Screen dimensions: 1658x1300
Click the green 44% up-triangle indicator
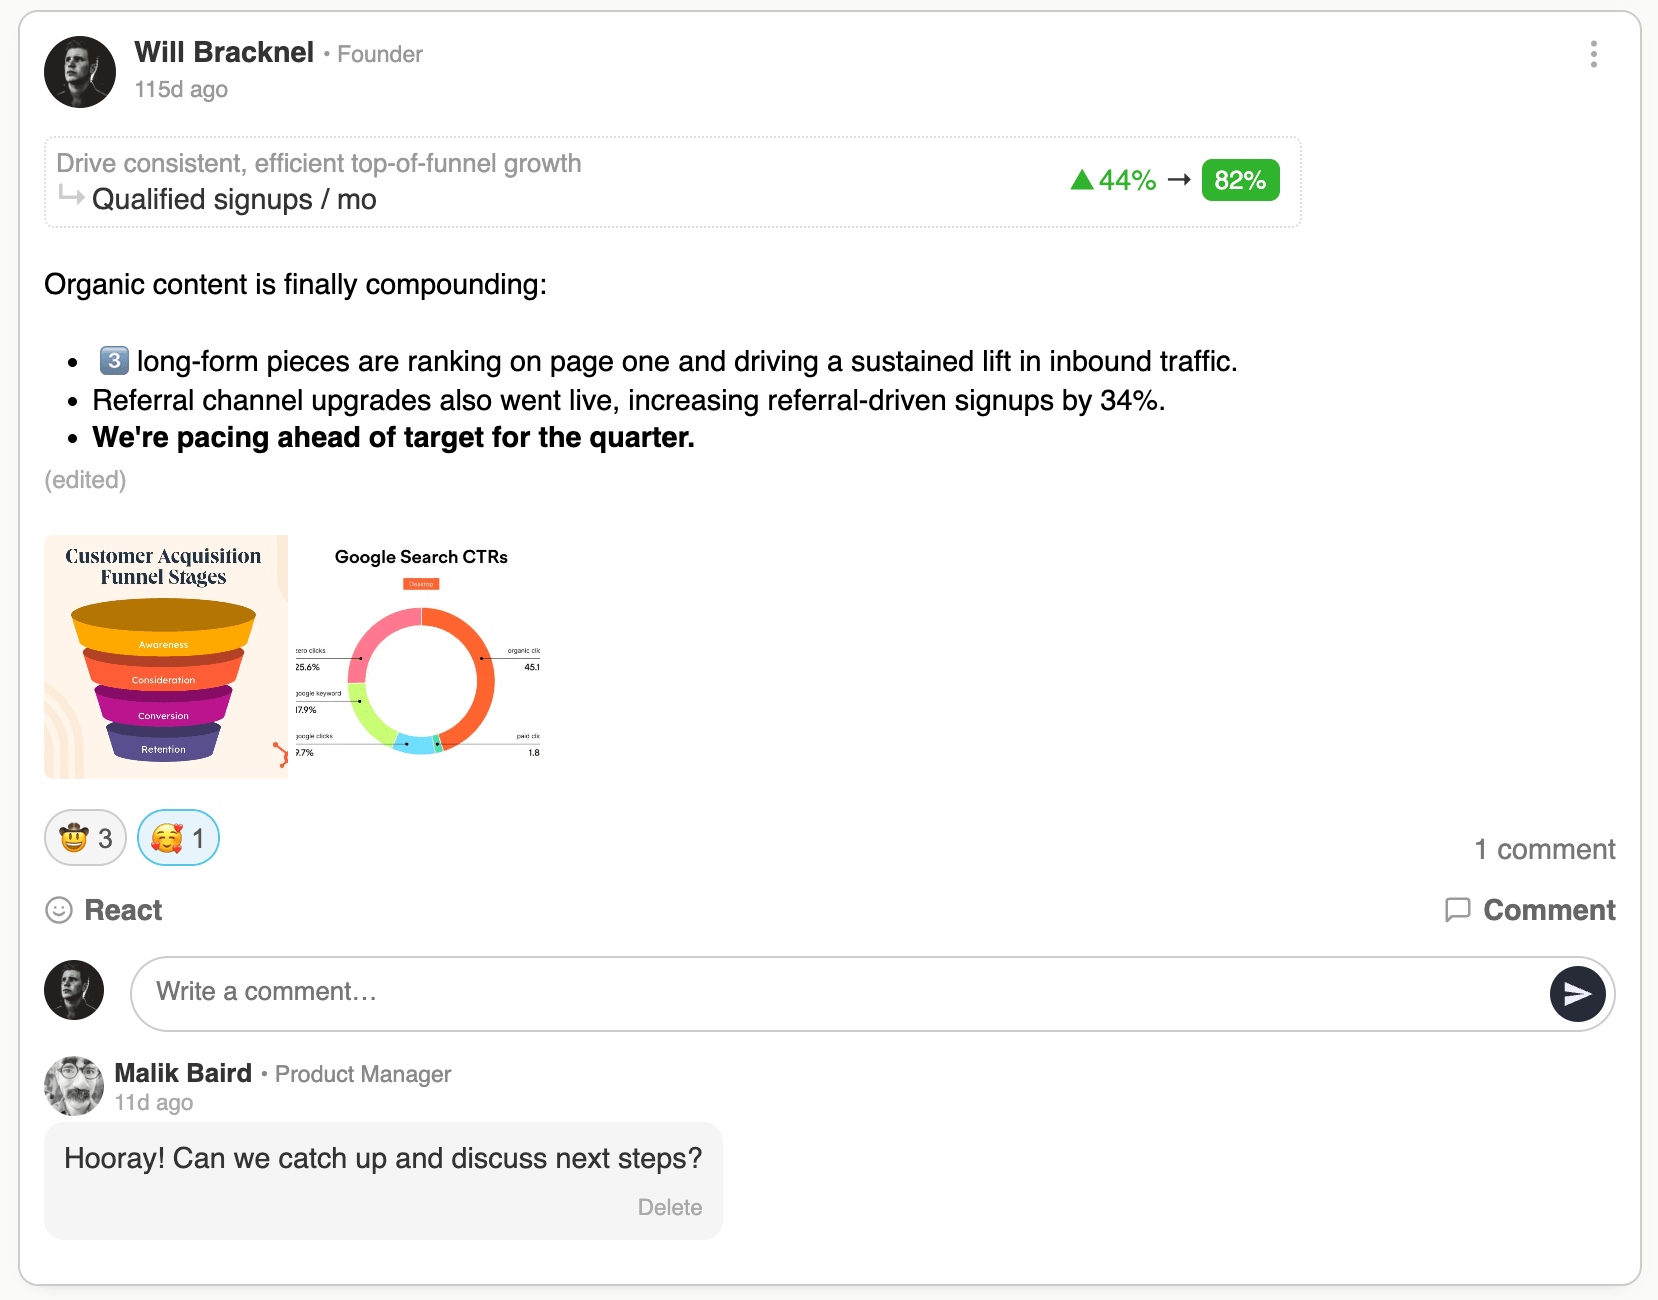pos(1083,180)
